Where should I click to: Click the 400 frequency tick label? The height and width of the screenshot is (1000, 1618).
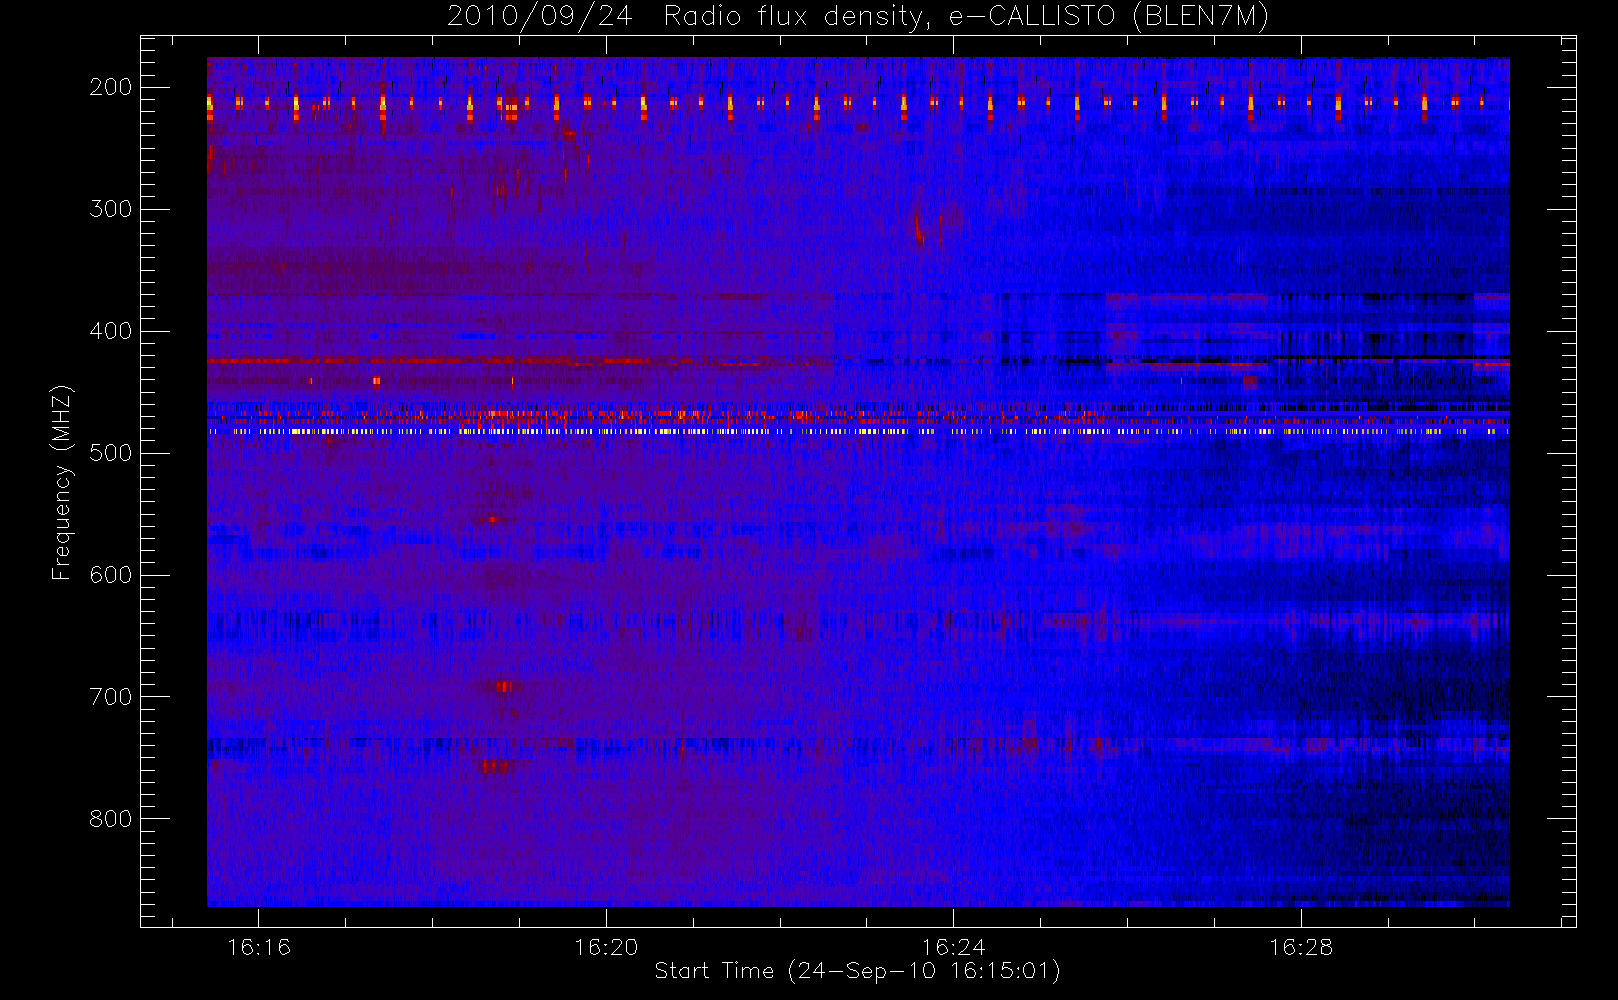click(110, 331)
